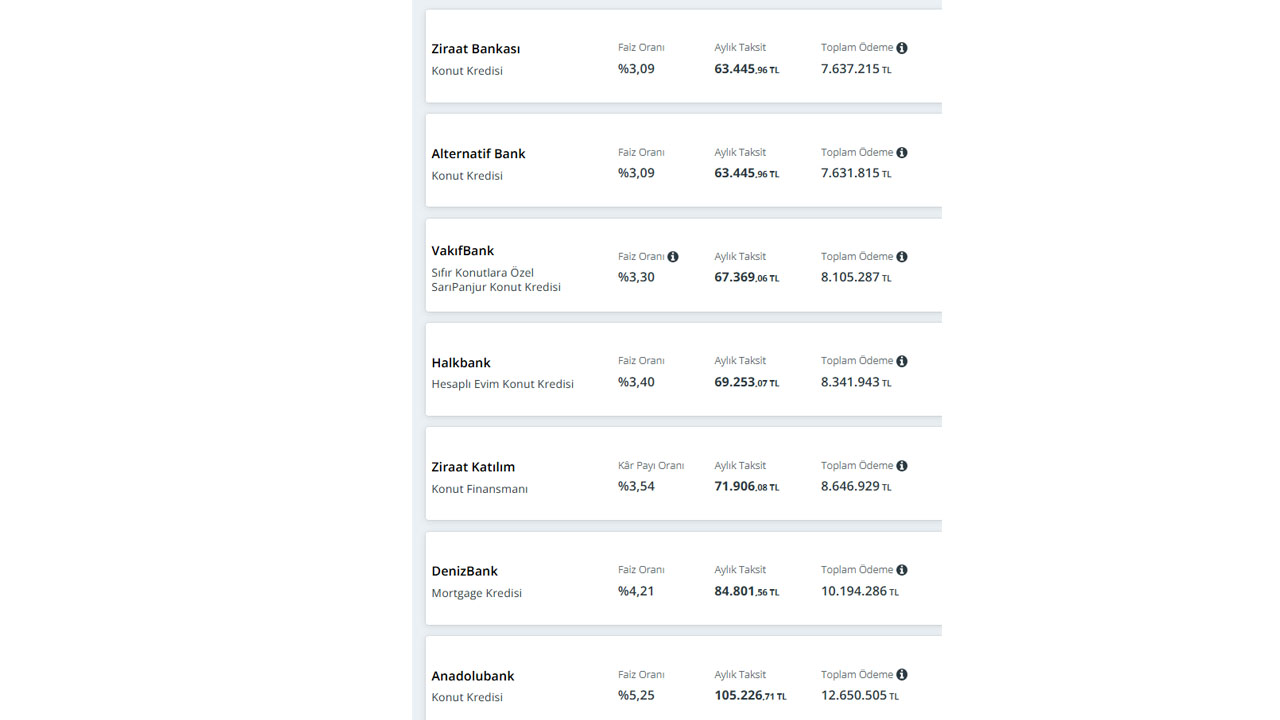Select the VakıfBank bank name
1280x720 pixels.
point(463,251)
